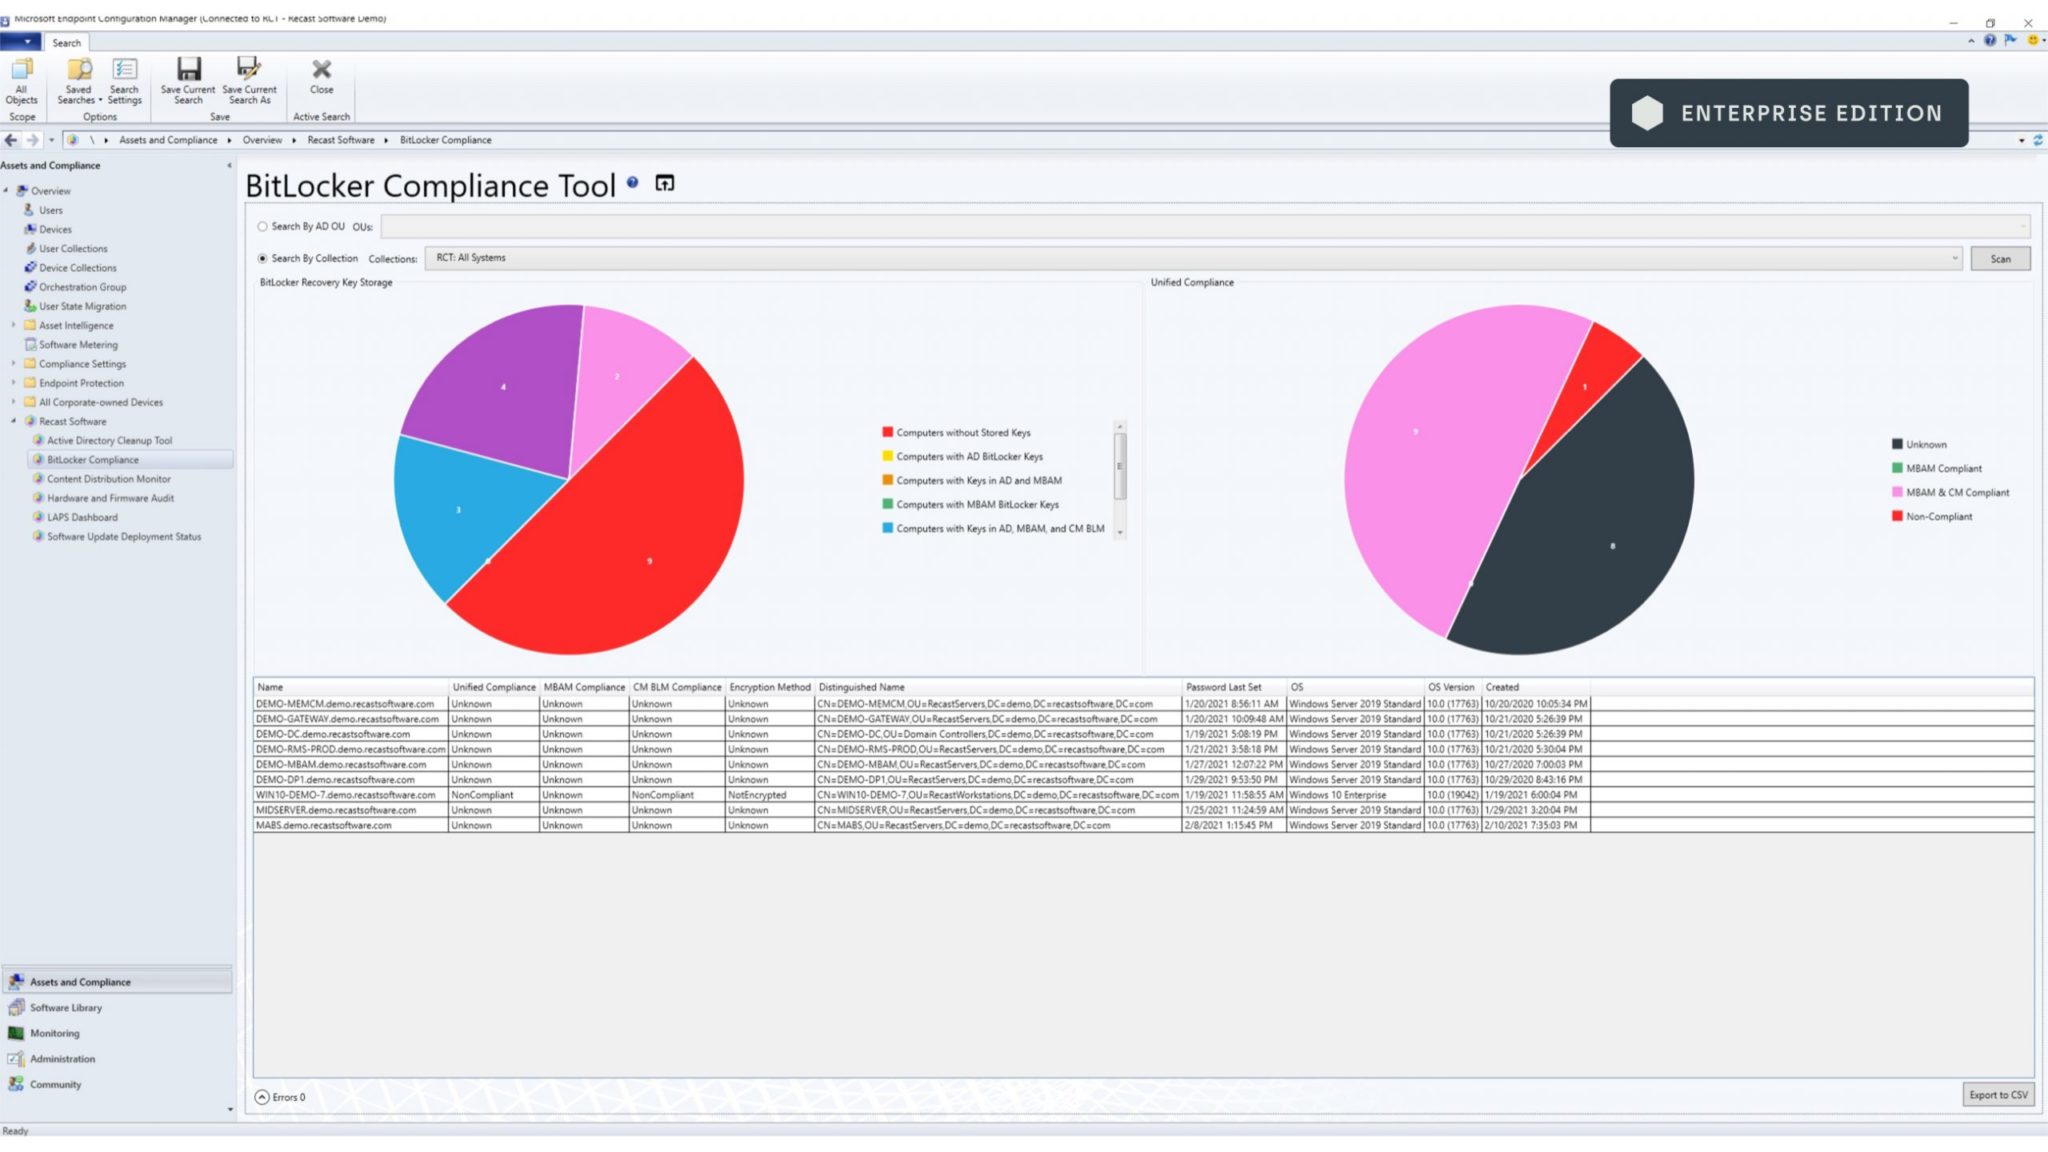Click the Scan button
The image size is (2048, 1152).
coord(2000,259)
